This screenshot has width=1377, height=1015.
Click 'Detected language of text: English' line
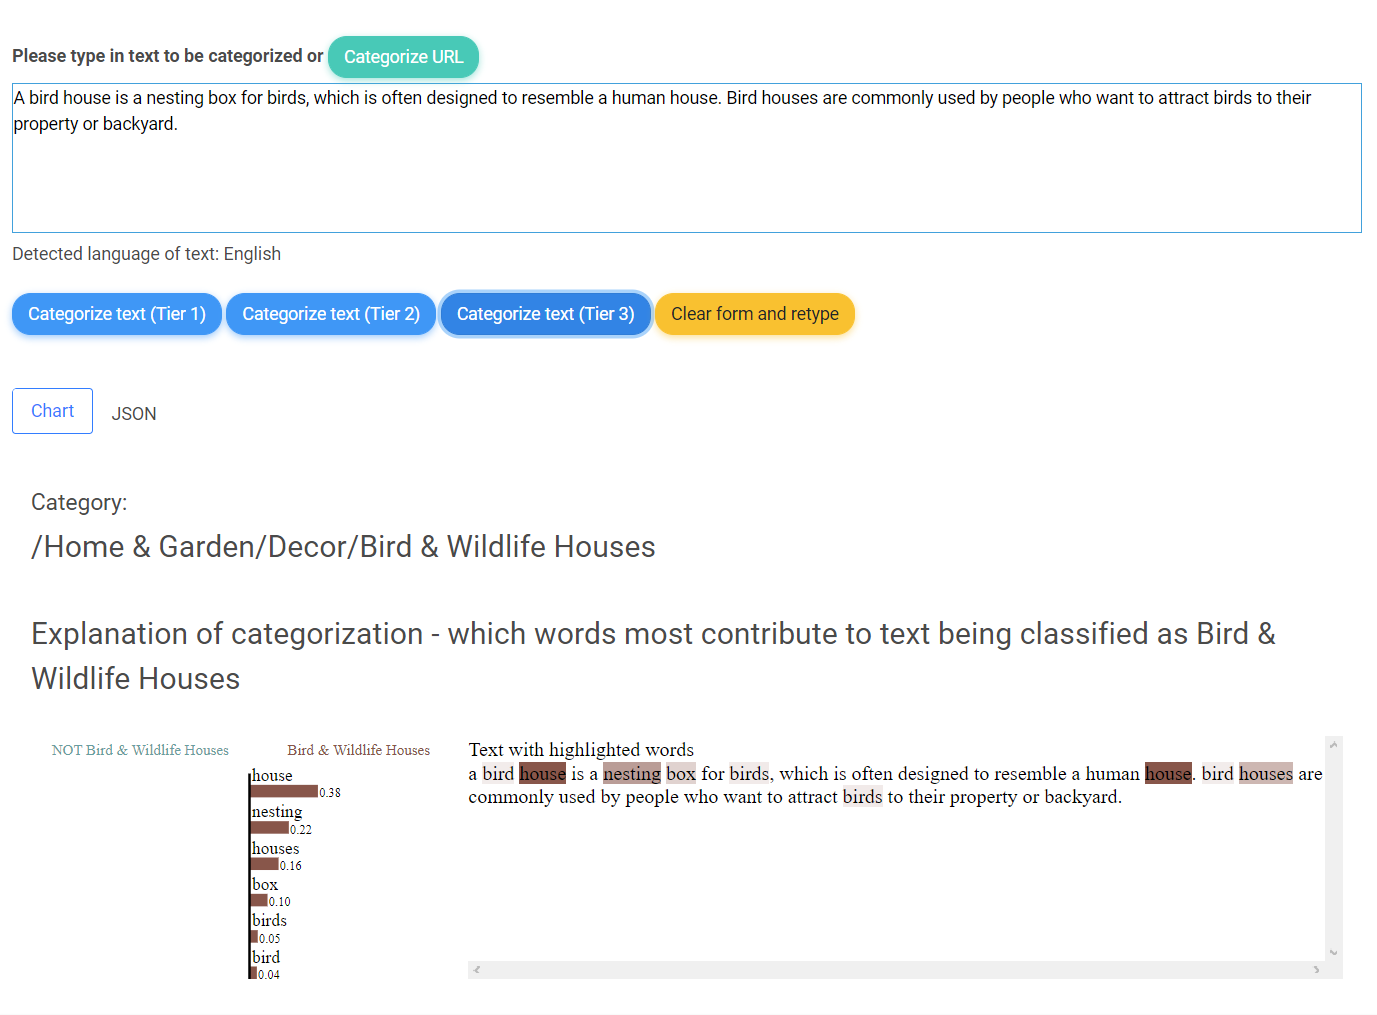pos(146,254)
